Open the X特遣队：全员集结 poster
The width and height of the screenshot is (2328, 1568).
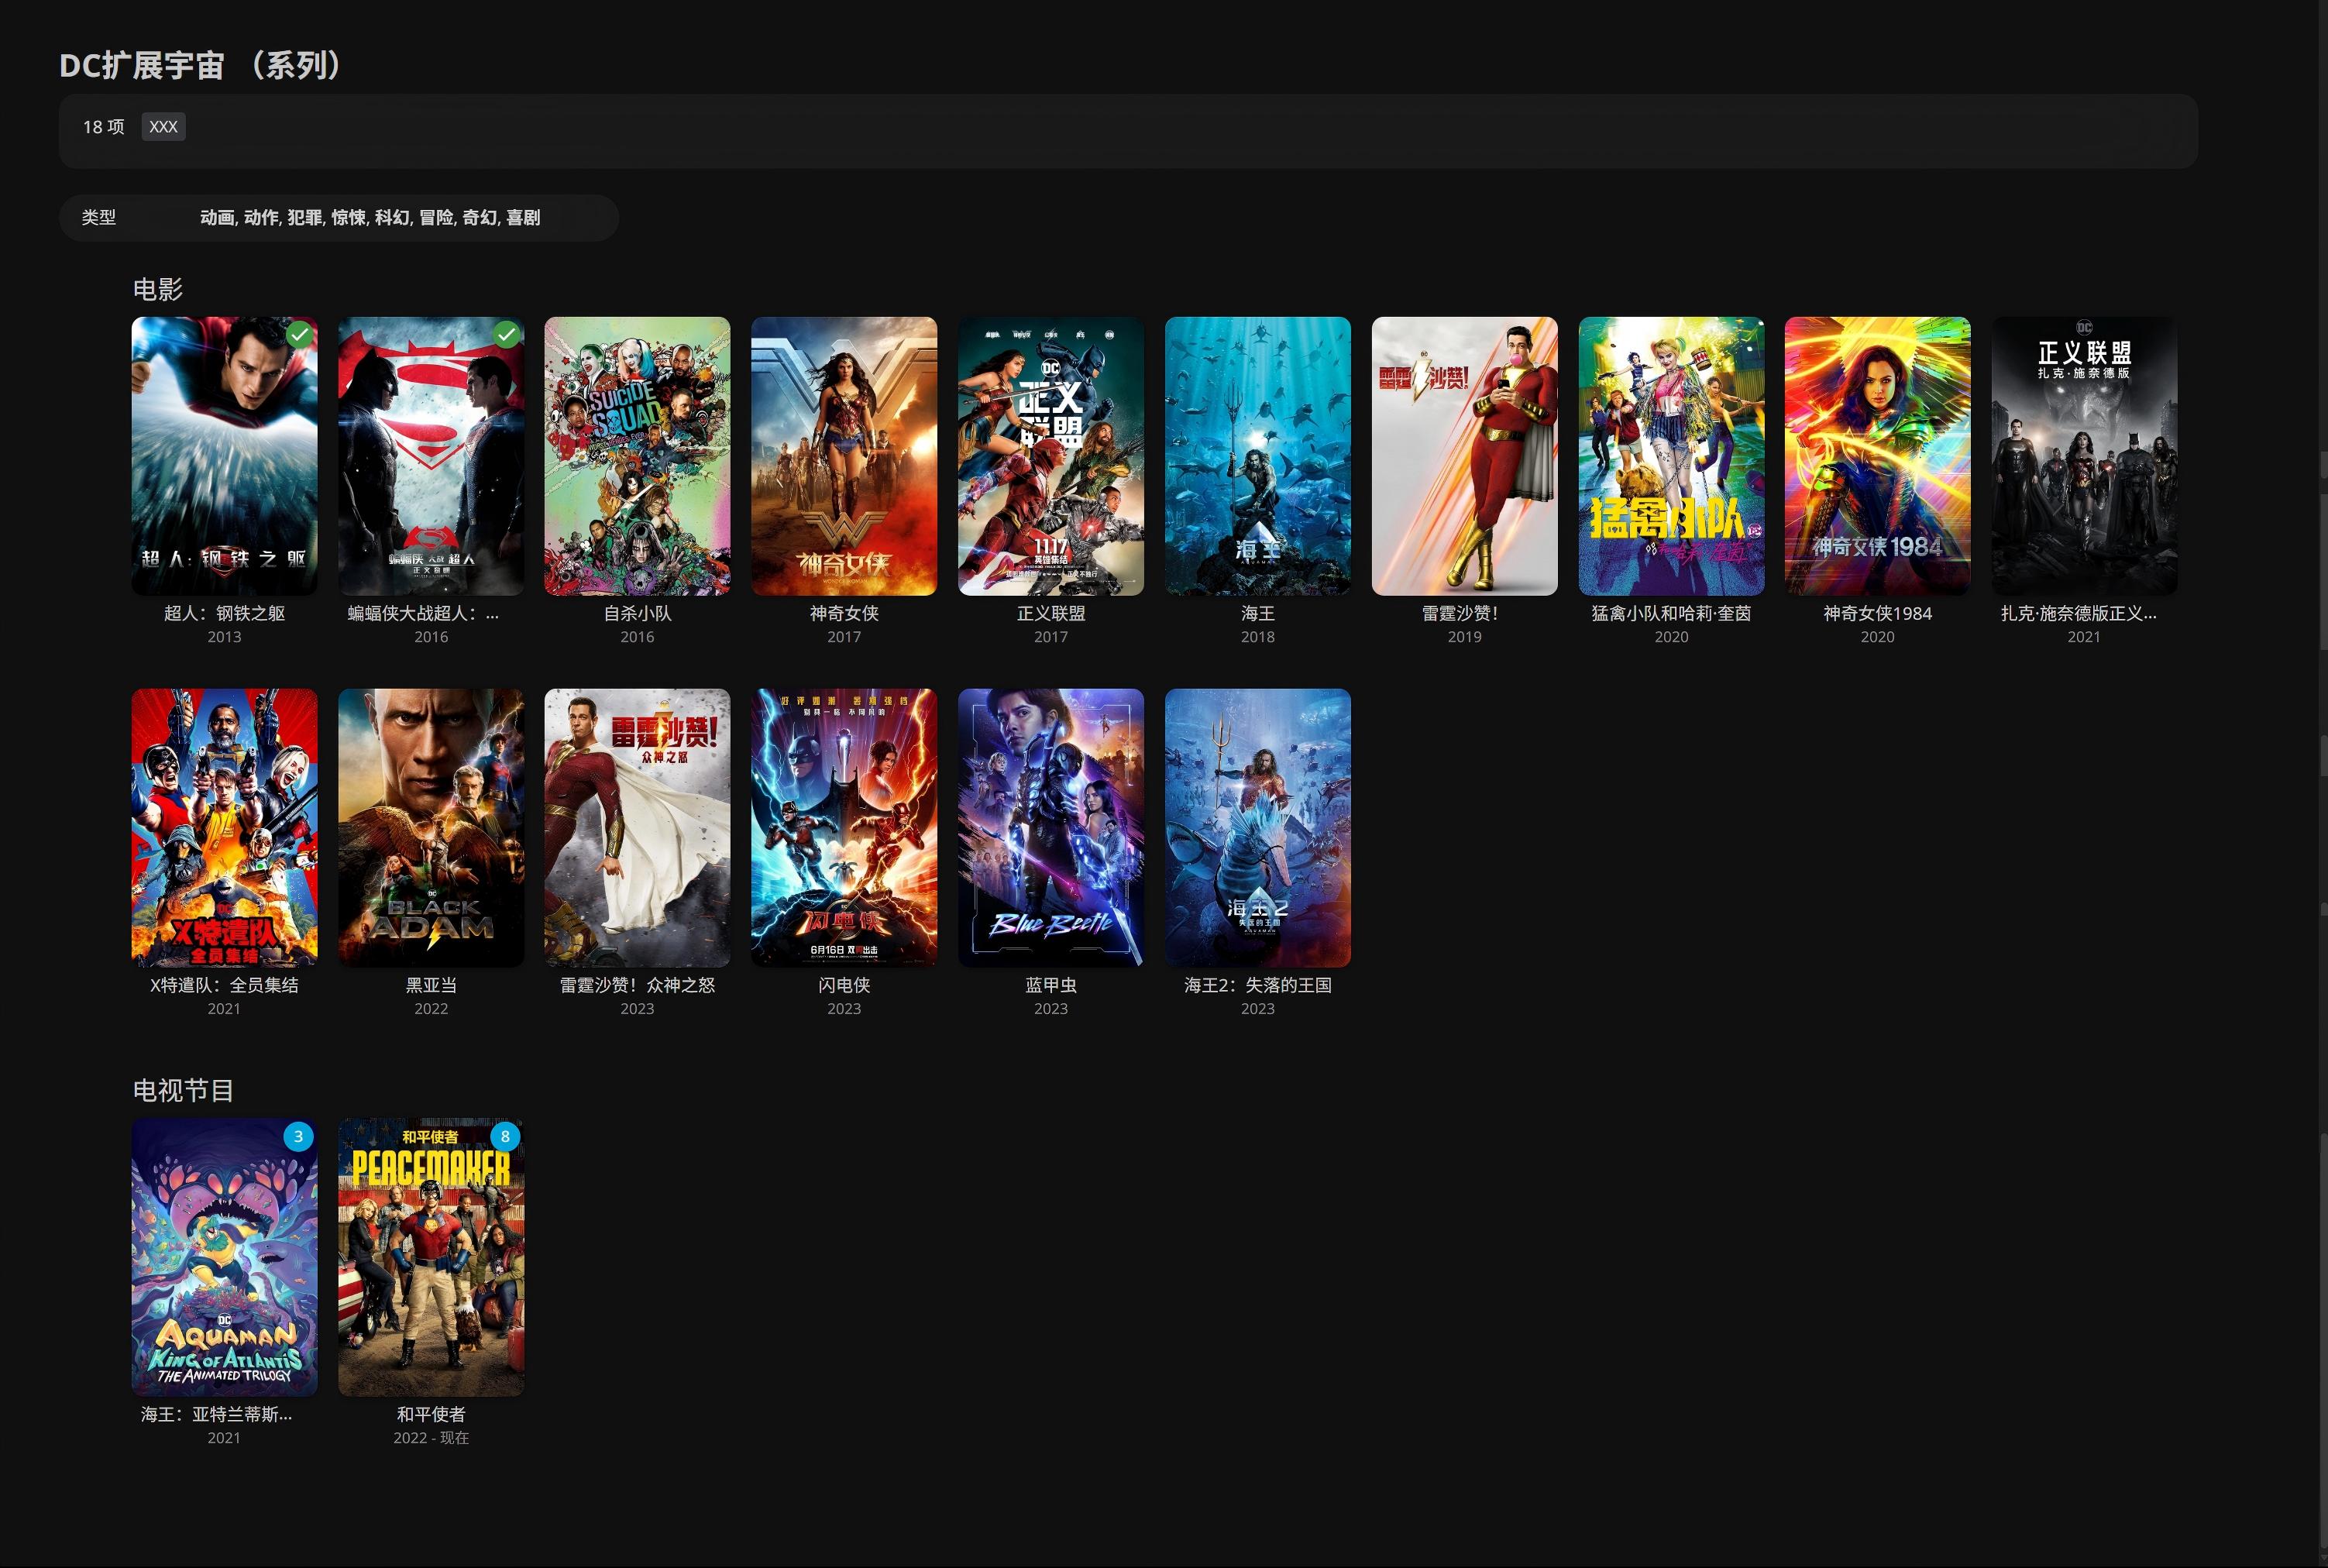[x=224, y=828]
